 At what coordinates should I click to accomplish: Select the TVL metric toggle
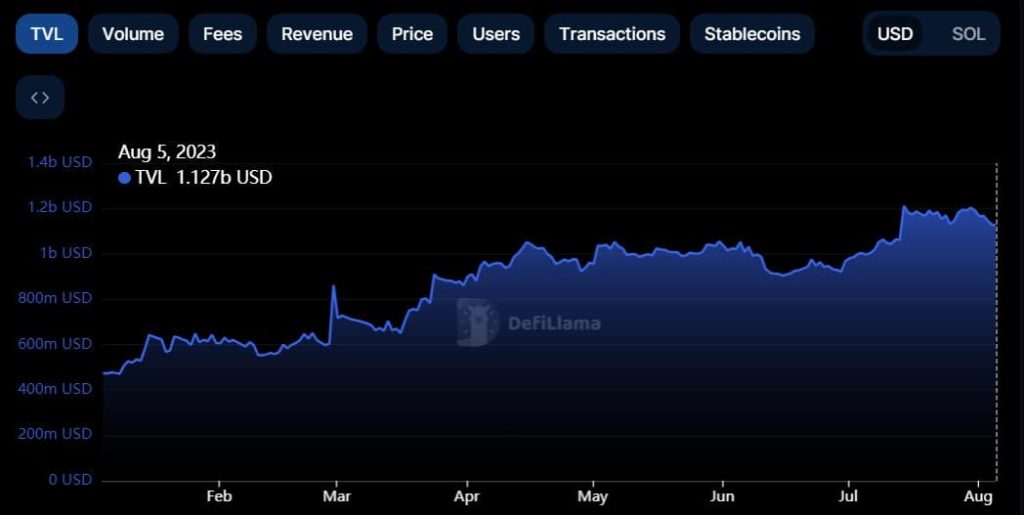[x=47, y=34]
